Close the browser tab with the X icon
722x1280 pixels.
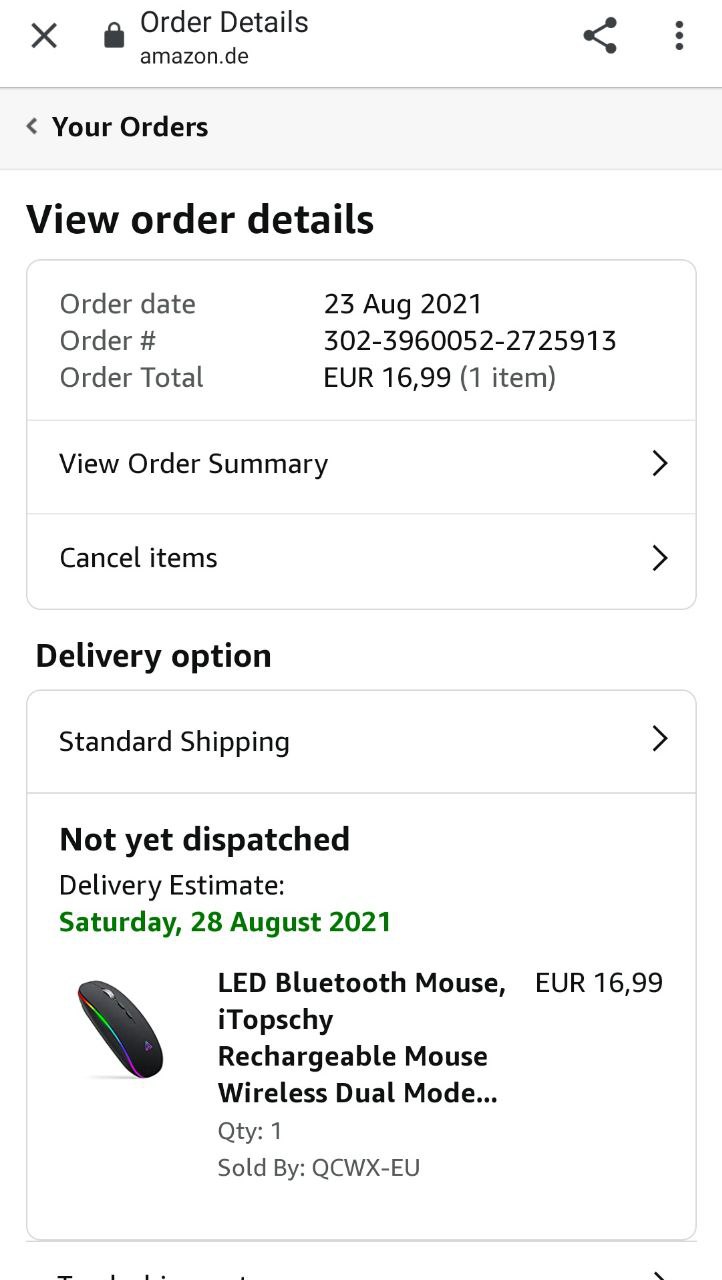pos(44,36)
